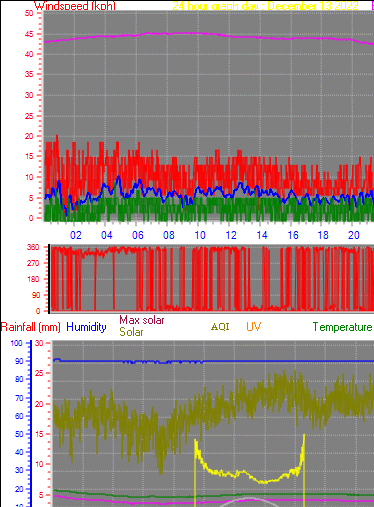The width and height of the screenshot is (374, 507).
Task: Click the '0' label on the windspeed axis
Action: coord(31,218)
